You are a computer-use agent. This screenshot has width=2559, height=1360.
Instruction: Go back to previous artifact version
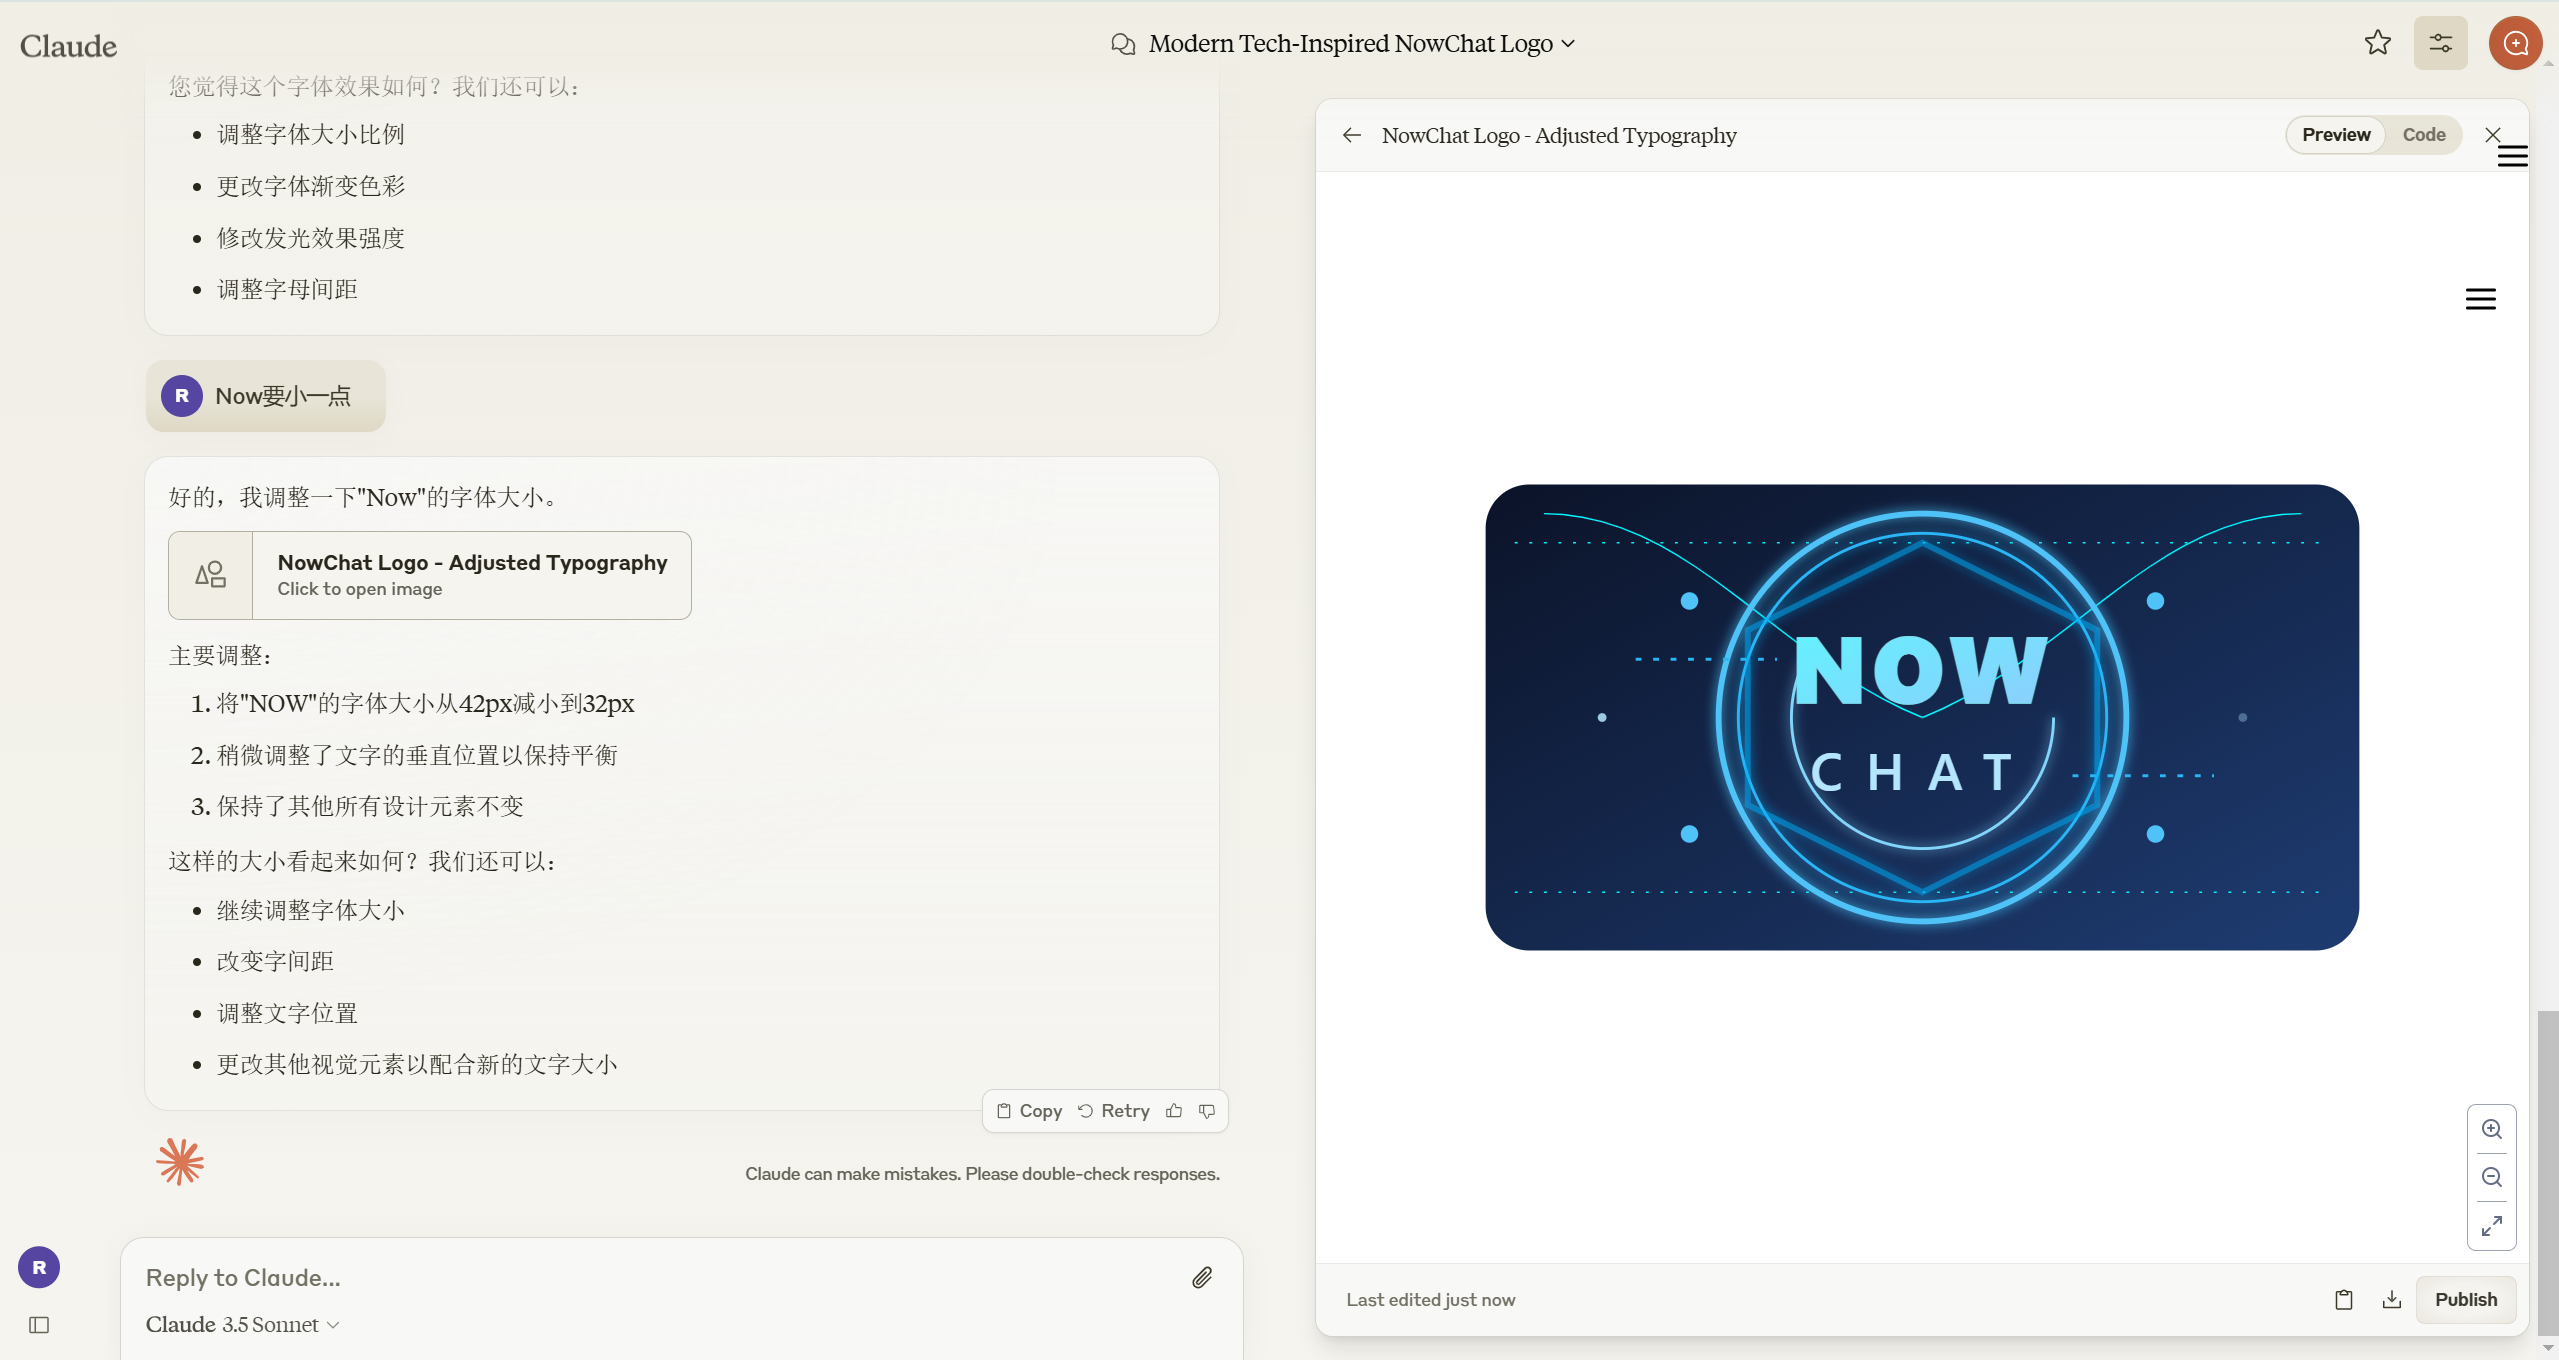point(1352,135)
